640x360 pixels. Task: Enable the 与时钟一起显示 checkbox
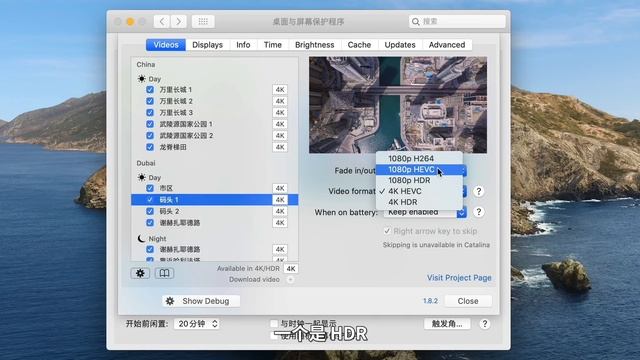274,324
